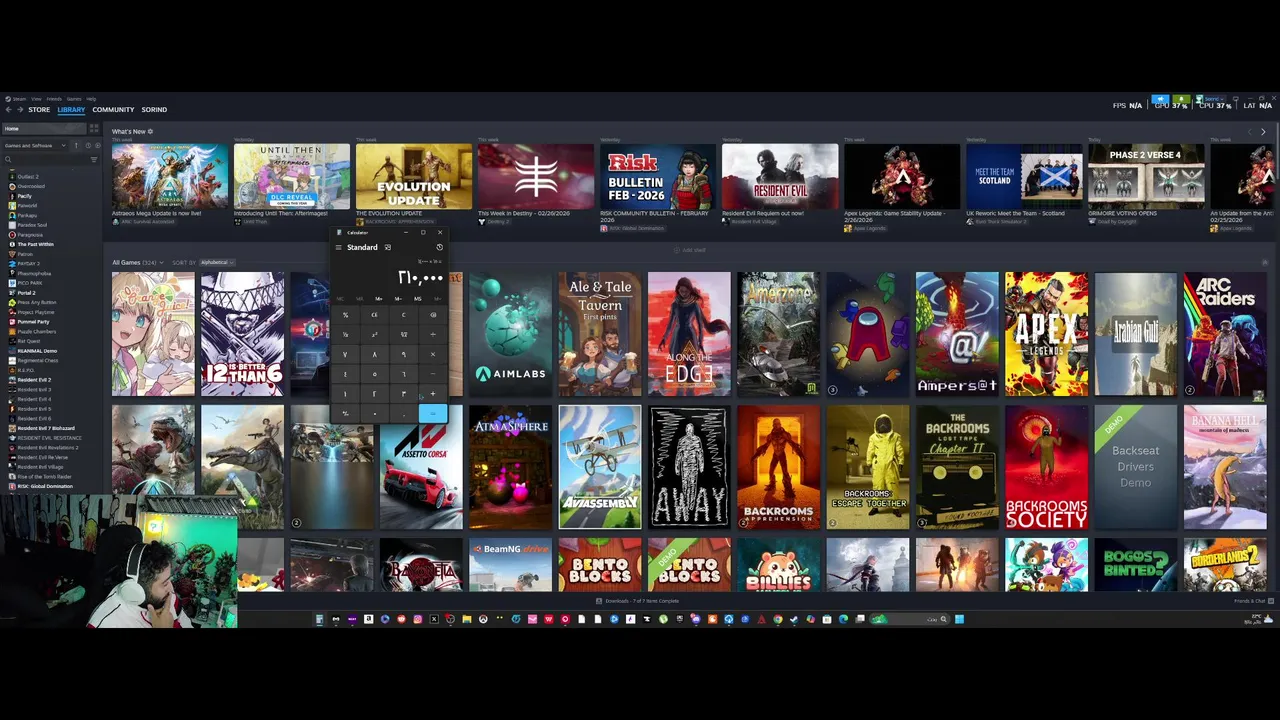This screenshot has width=1280, height=720.
Task: Open the Until Then Afterimages news thumbnail
Action: tap(292, 176)
